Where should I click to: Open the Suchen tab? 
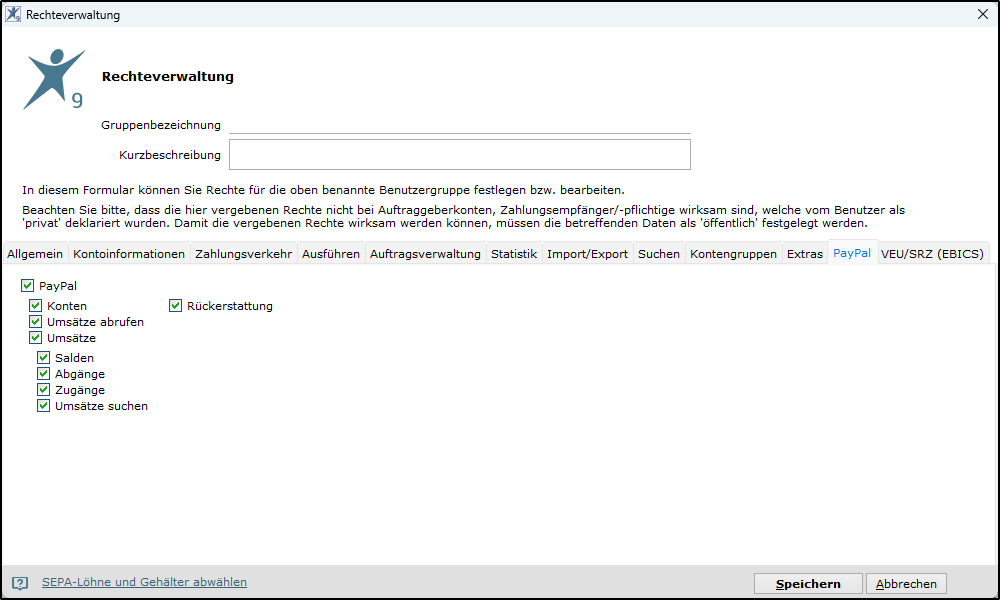pos(659,254)
